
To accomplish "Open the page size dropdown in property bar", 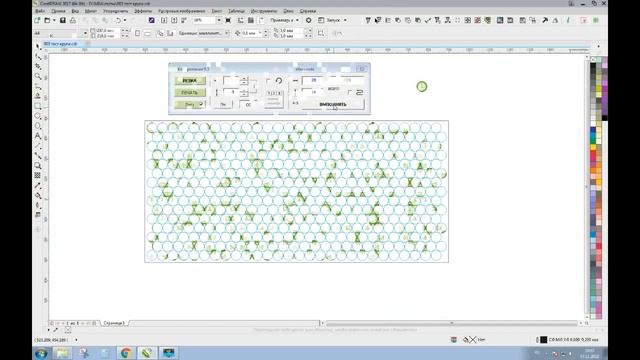I will pos(85,33).
